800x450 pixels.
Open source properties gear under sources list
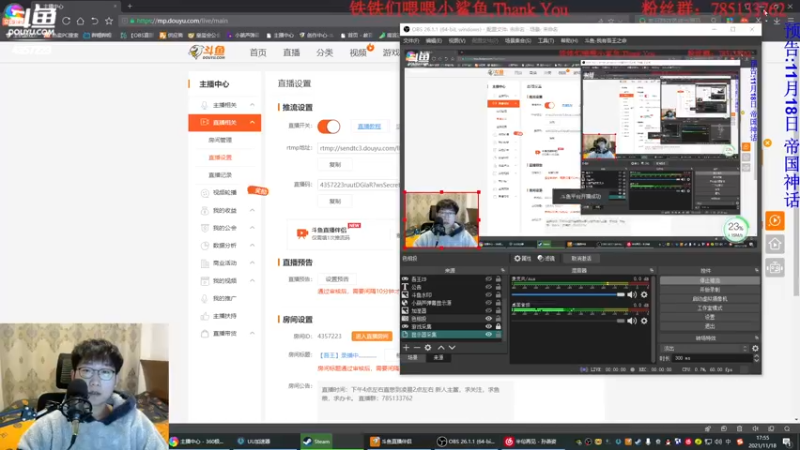pos(428,347)
